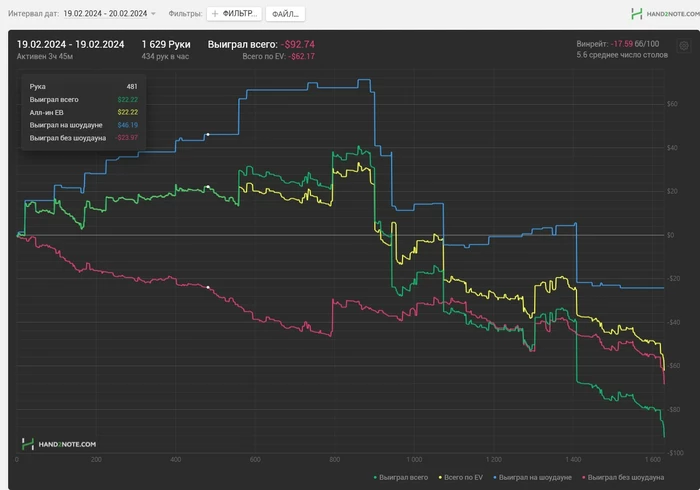Click the Hand2Note watermark logo inside the chart
Viewport: 700px width, 490px height.
tap(58, 444)
